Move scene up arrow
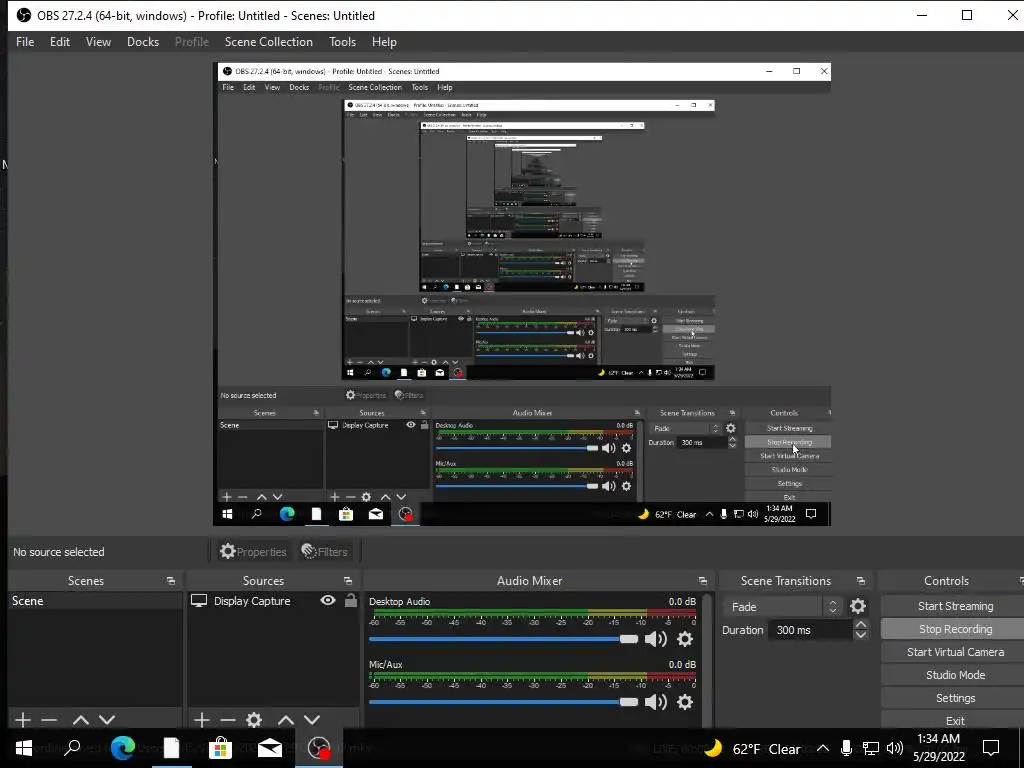The height and width of the screenshot is (768, 1024). click(x=81, y=720)
